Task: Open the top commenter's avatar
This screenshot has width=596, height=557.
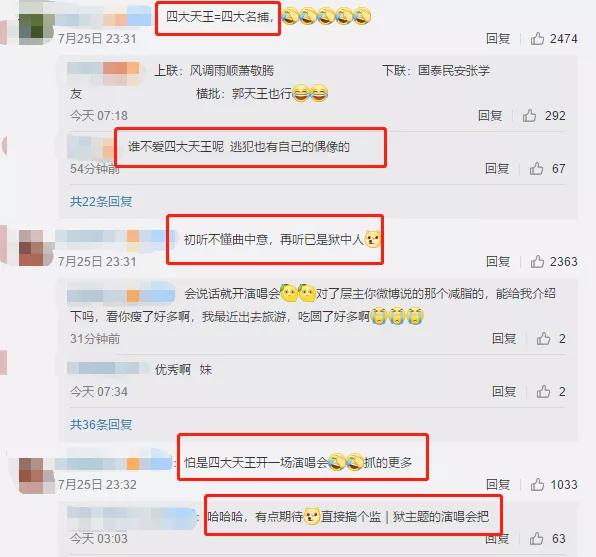Action: (x=36, y=27)
